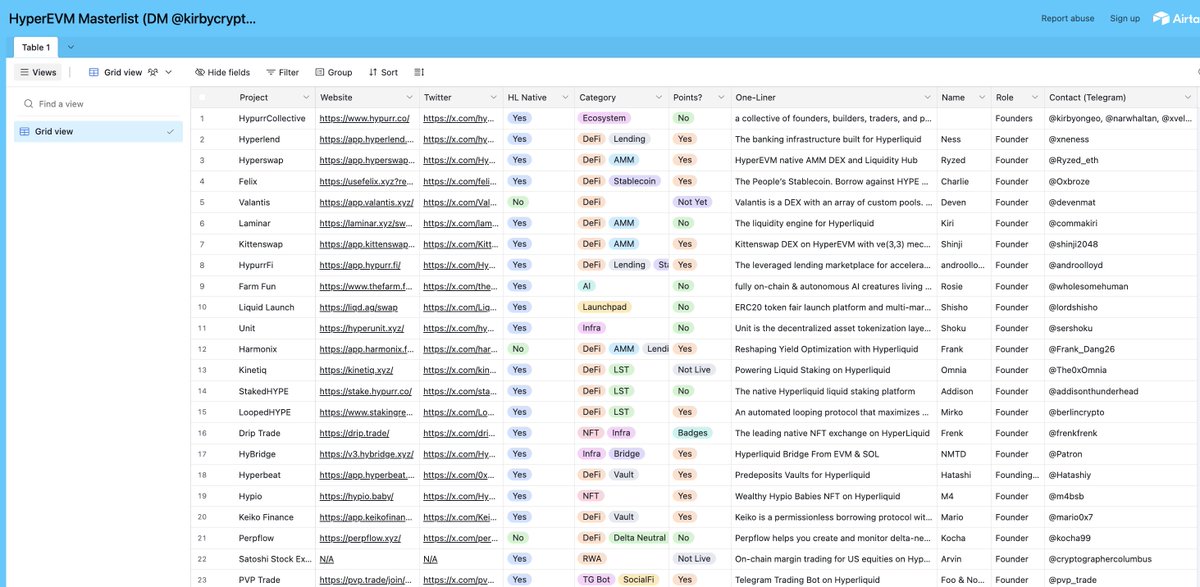Click the Founding role cell in Hyperbeat row

pos(1016,475)
